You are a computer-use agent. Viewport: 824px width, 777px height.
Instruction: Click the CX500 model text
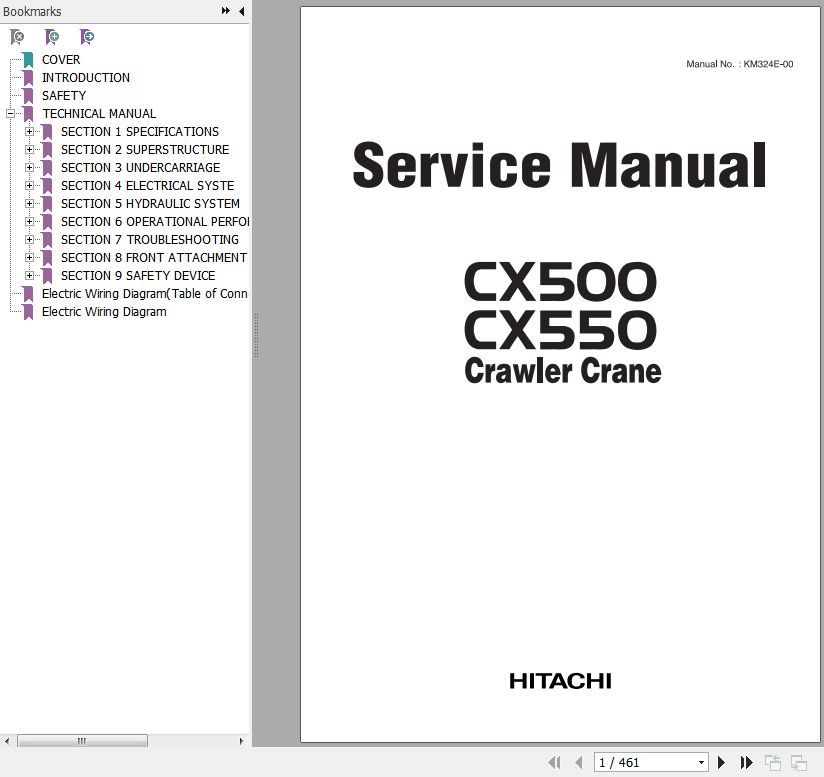(x=560, y=282)
